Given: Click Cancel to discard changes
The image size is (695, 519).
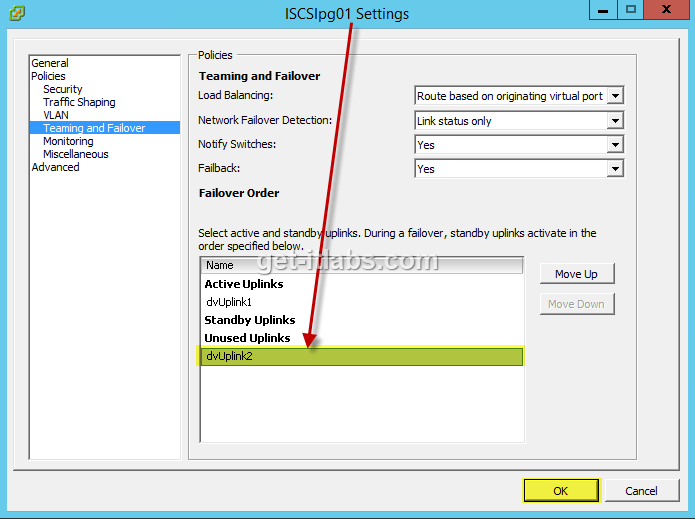Looking at the screenshot, I should tap(641, 491).
